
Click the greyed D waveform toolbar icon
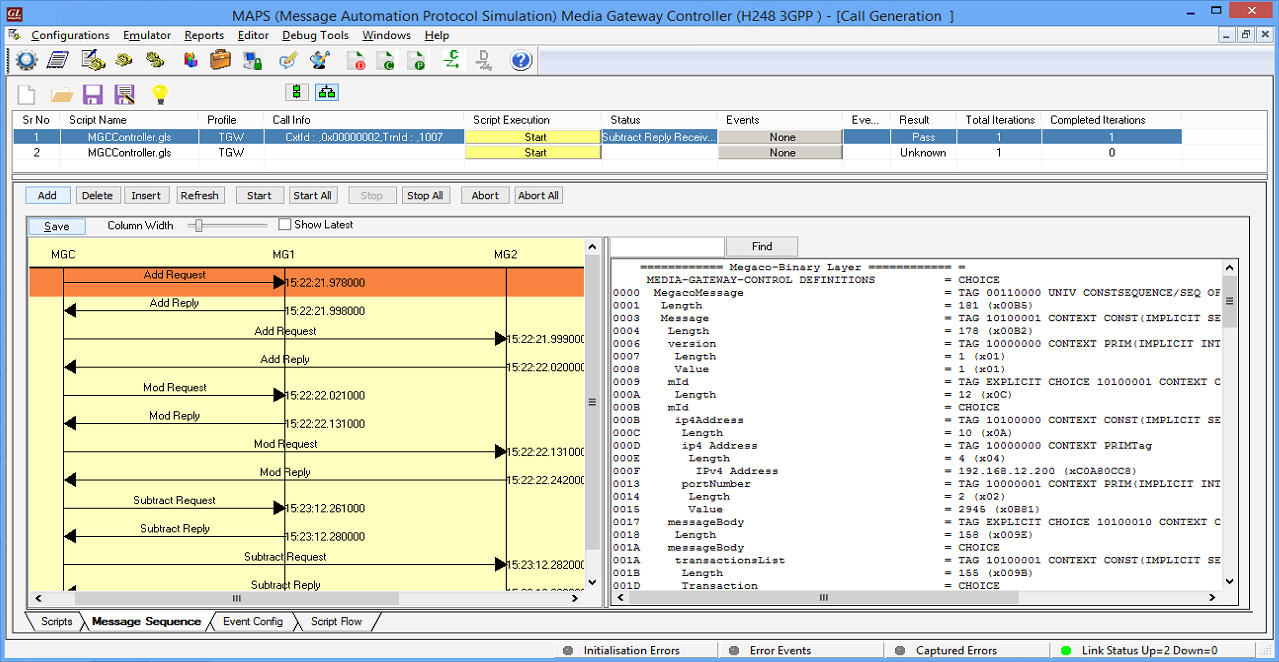point(484,60)
